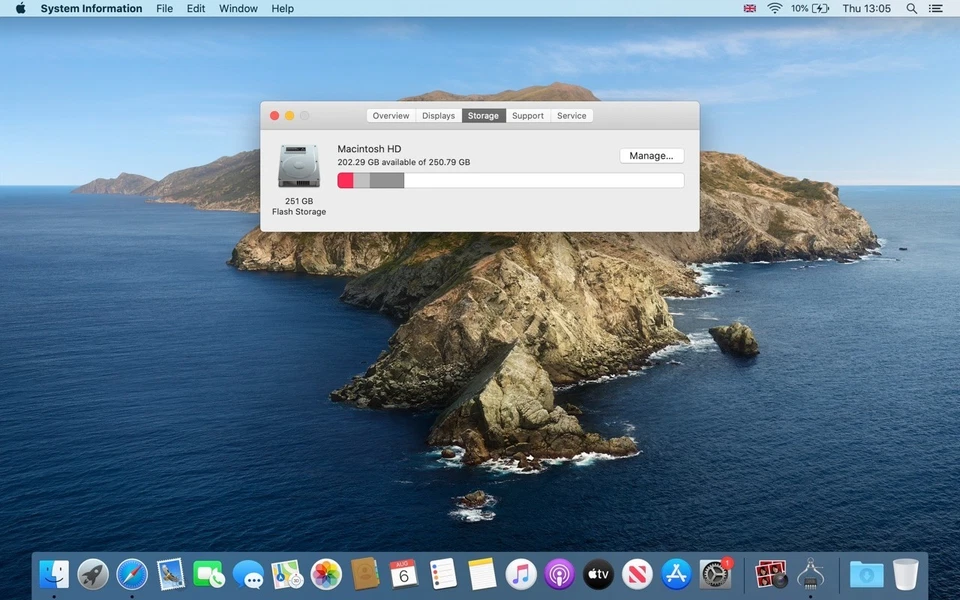Open the Window menu
Image resolution: width=960 pixels, height=600 pixels.
coord(238,9)
